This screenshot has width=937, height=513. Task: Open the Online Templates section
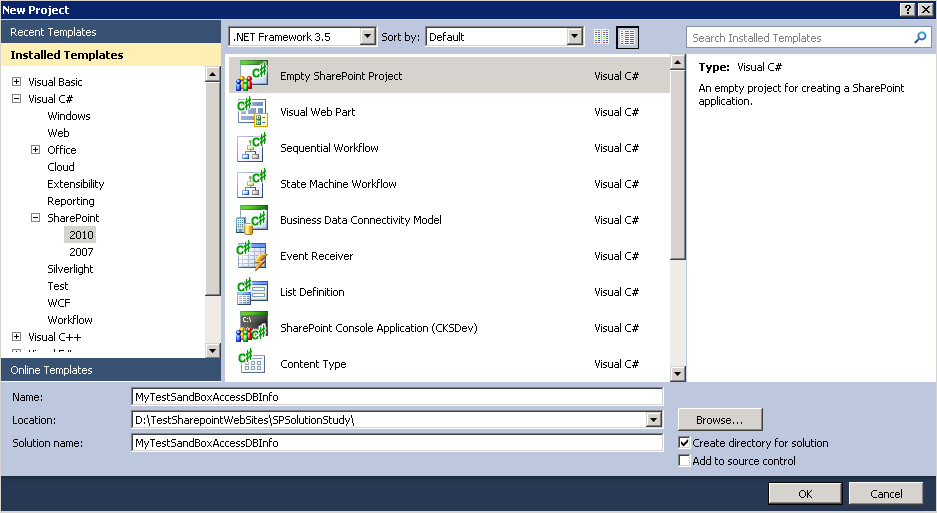(x=111, y=370)
